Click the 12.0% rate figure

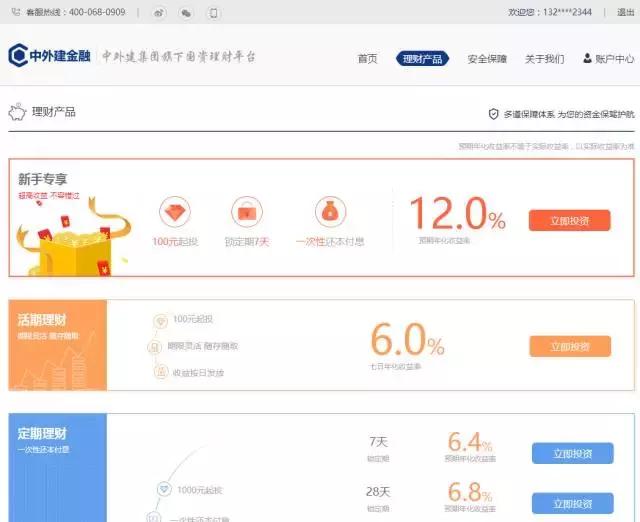458,213
